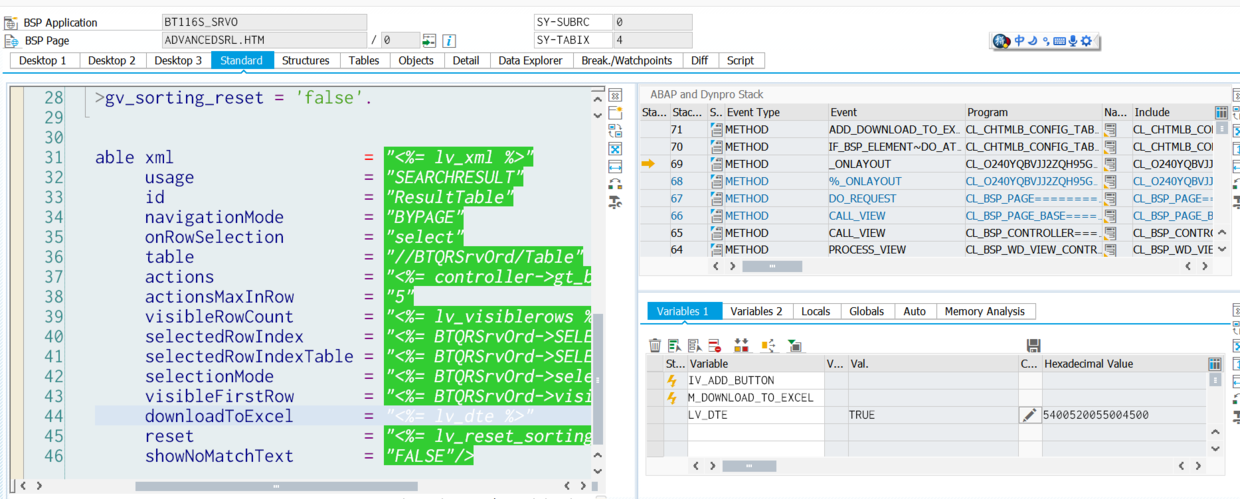
Task: Click the info icon next to the BSP Page field
Action: point(449,41)
